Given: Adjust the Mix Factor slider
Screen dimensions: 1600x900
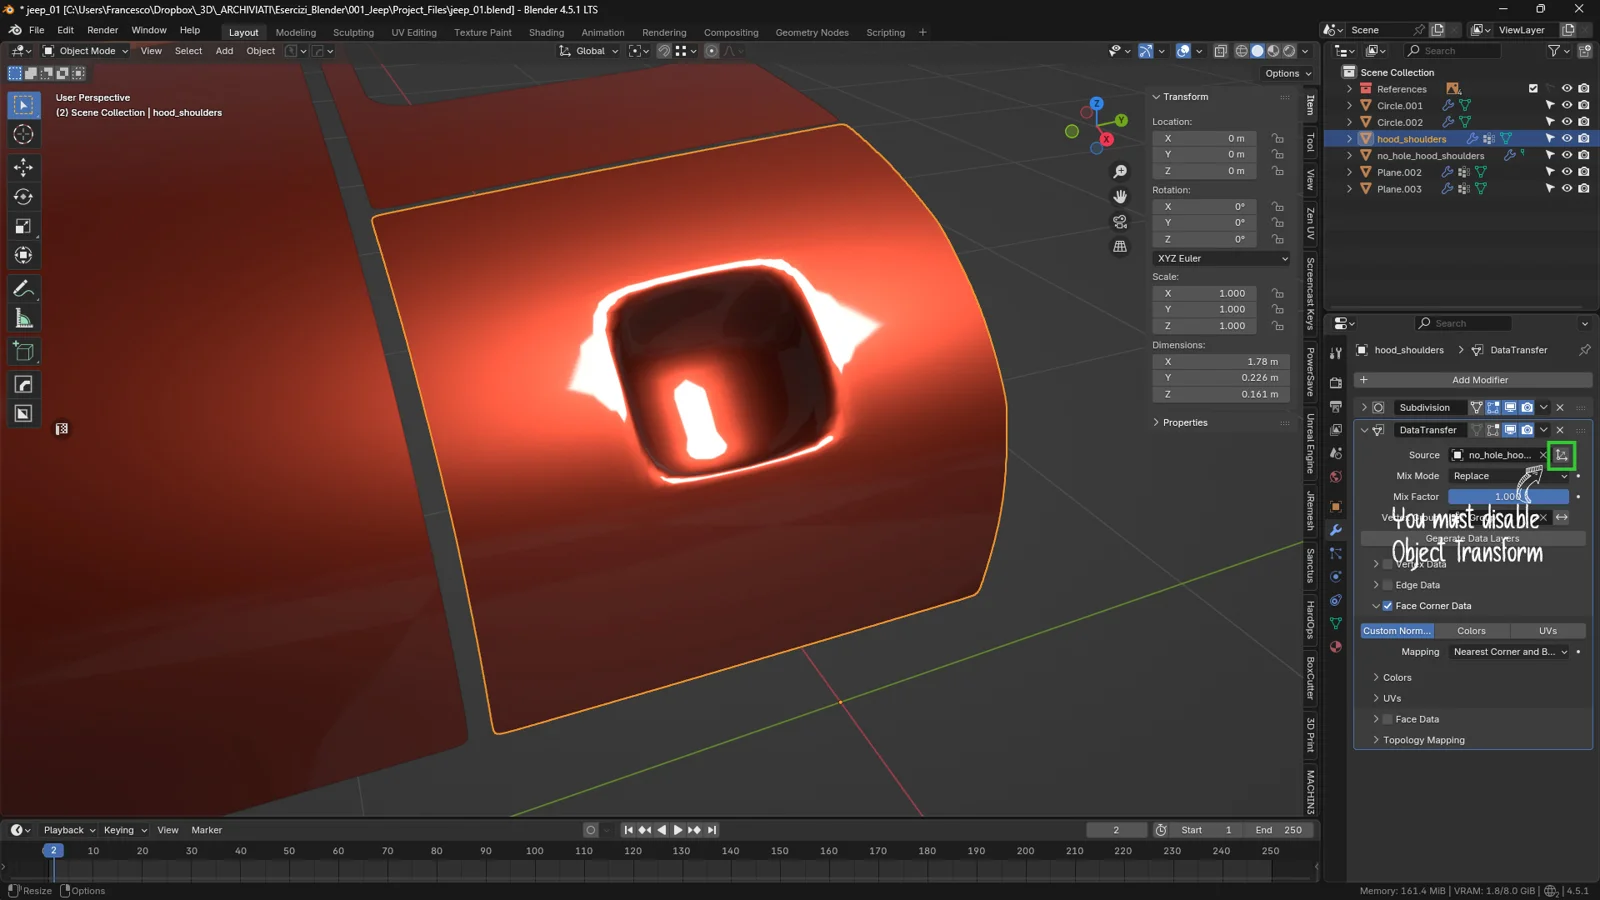Looking at the screenshot, I should tap(1508, 497).
